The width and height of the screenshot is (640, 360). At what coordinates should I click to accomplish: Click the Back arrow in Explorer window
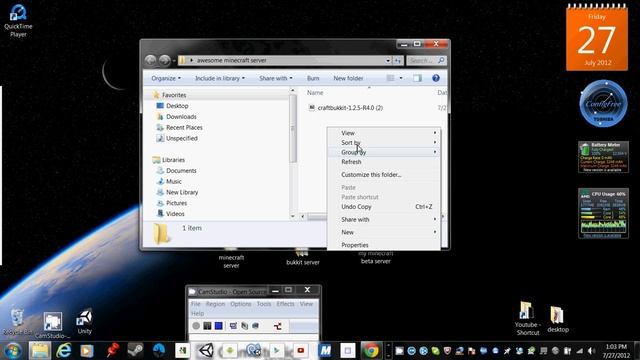point(150,60)
